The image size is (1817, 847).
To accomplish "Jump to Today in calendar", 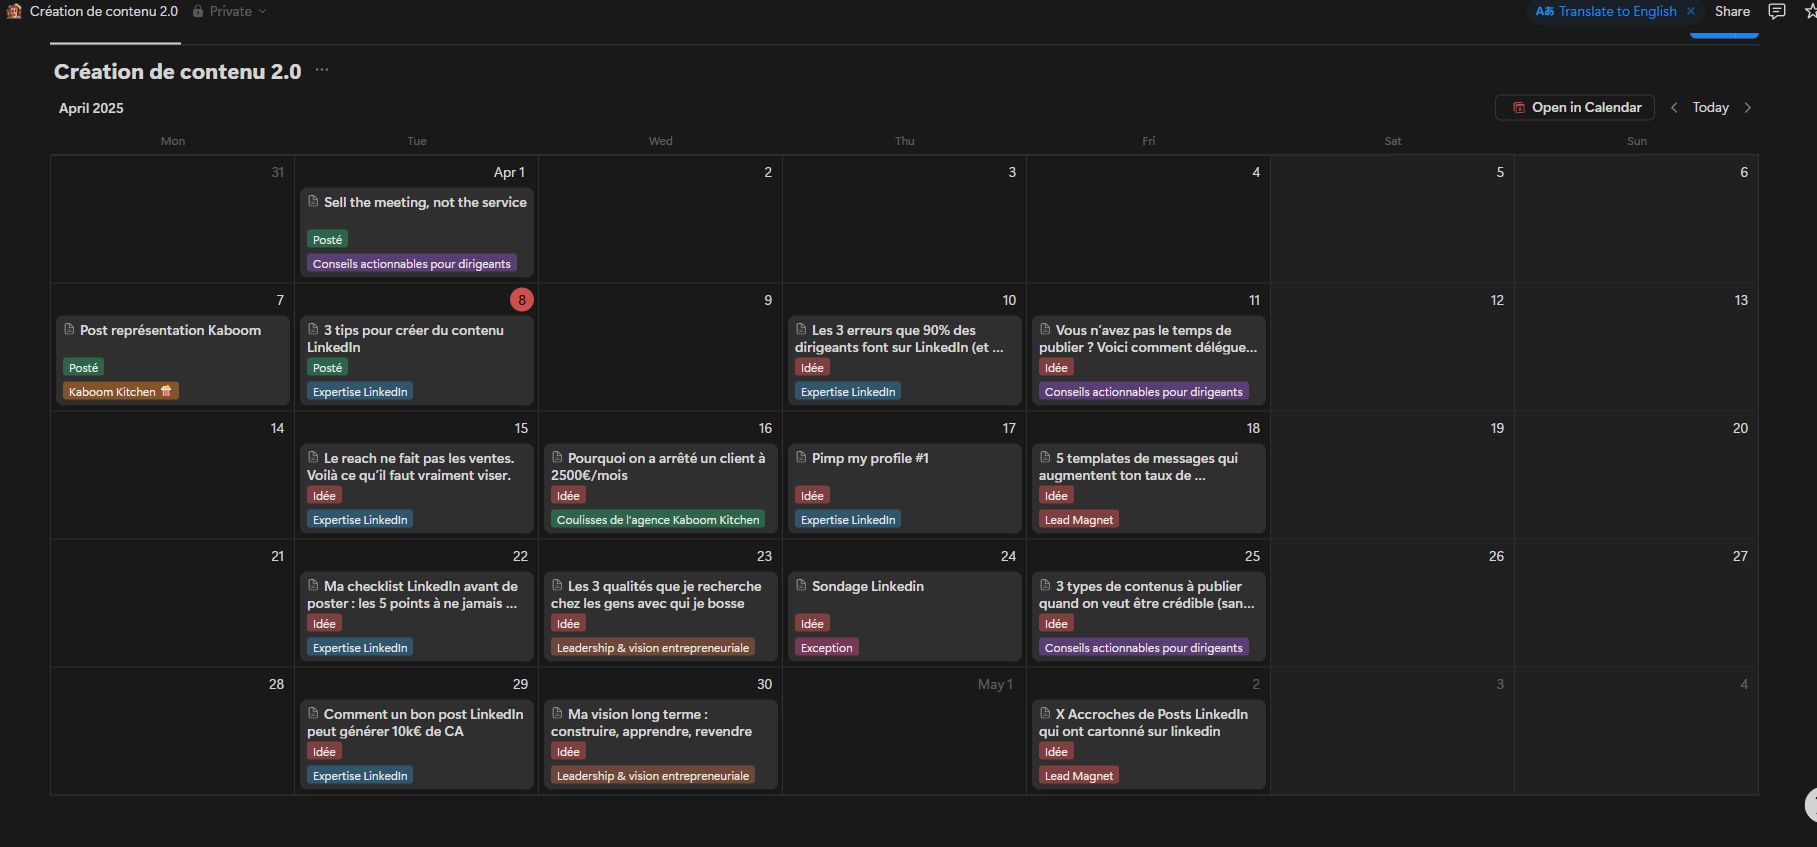I will [x=1710, y=107].
